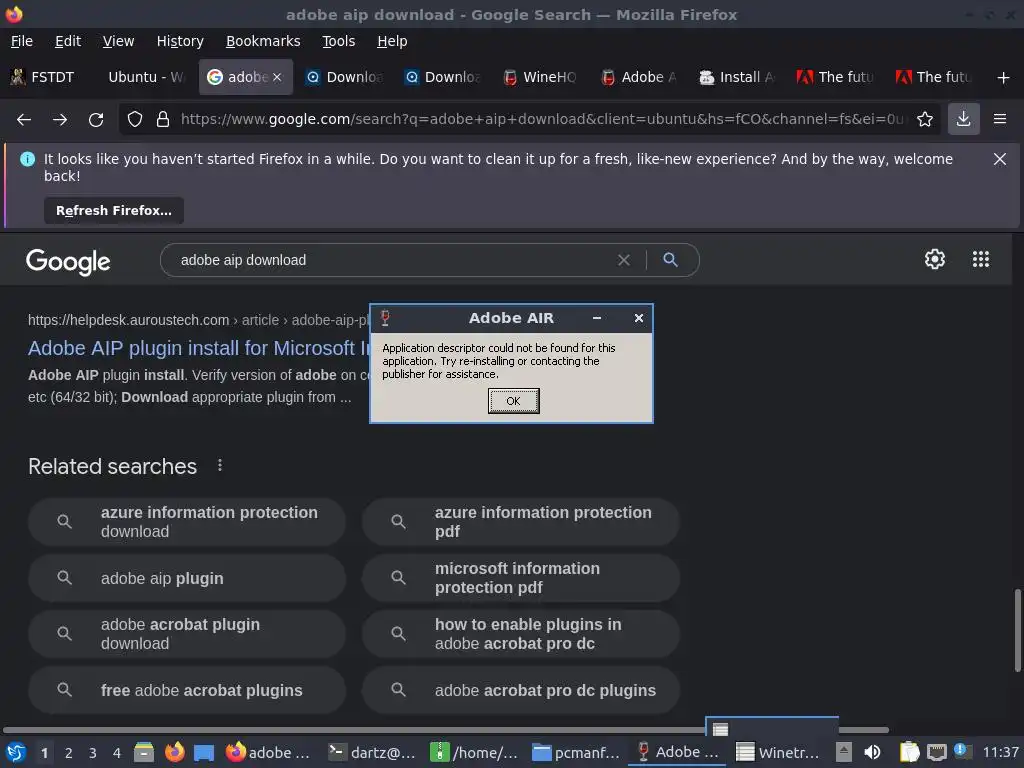Screen dimensions: 1024x768
Task: Switch to the Ubuntu tab
Action: pos(145,77)
